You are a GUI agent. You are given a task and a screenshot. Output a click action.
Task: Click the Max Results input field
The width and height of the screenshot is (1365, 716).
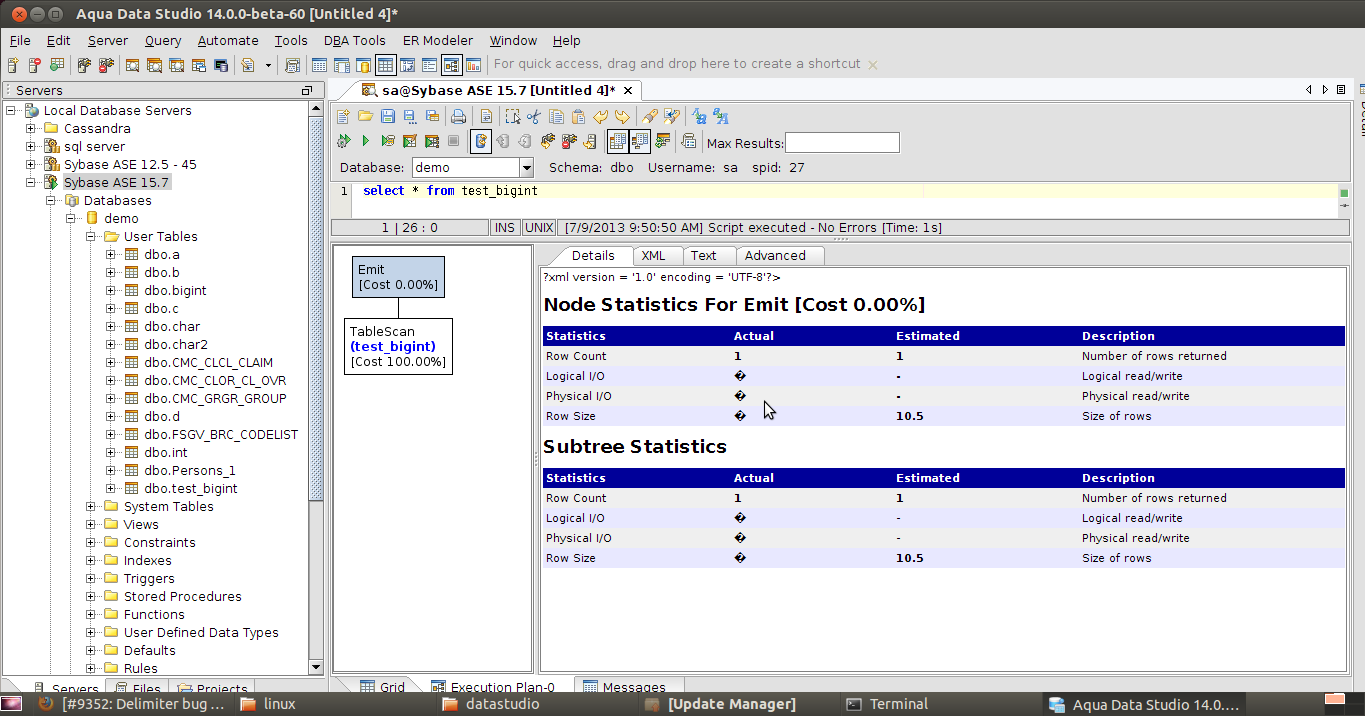pos(842,142)
